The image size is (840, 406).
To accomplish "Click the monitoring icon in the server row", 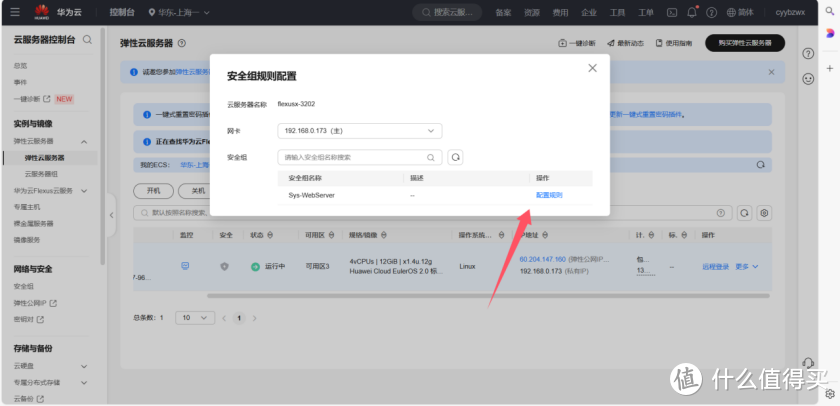I will 185,266.
